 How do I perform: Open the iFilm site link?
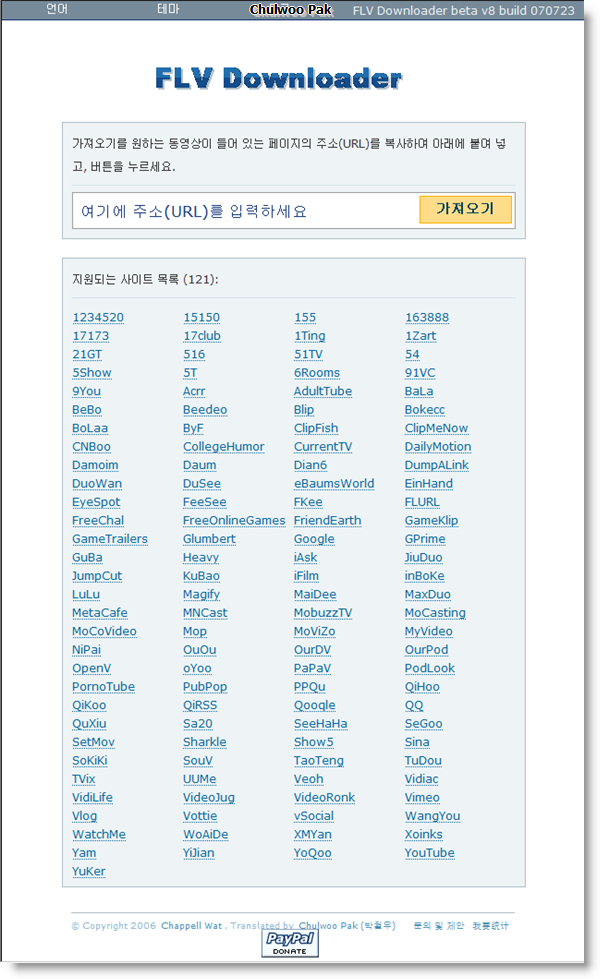(x=307, y=576)
